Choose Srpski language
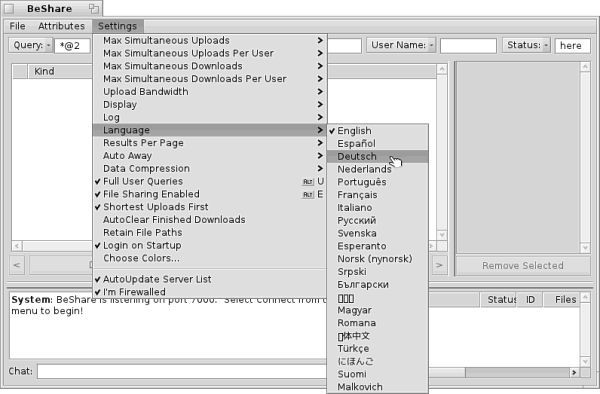Screen dimensions: 600x394 coord(377,272)
